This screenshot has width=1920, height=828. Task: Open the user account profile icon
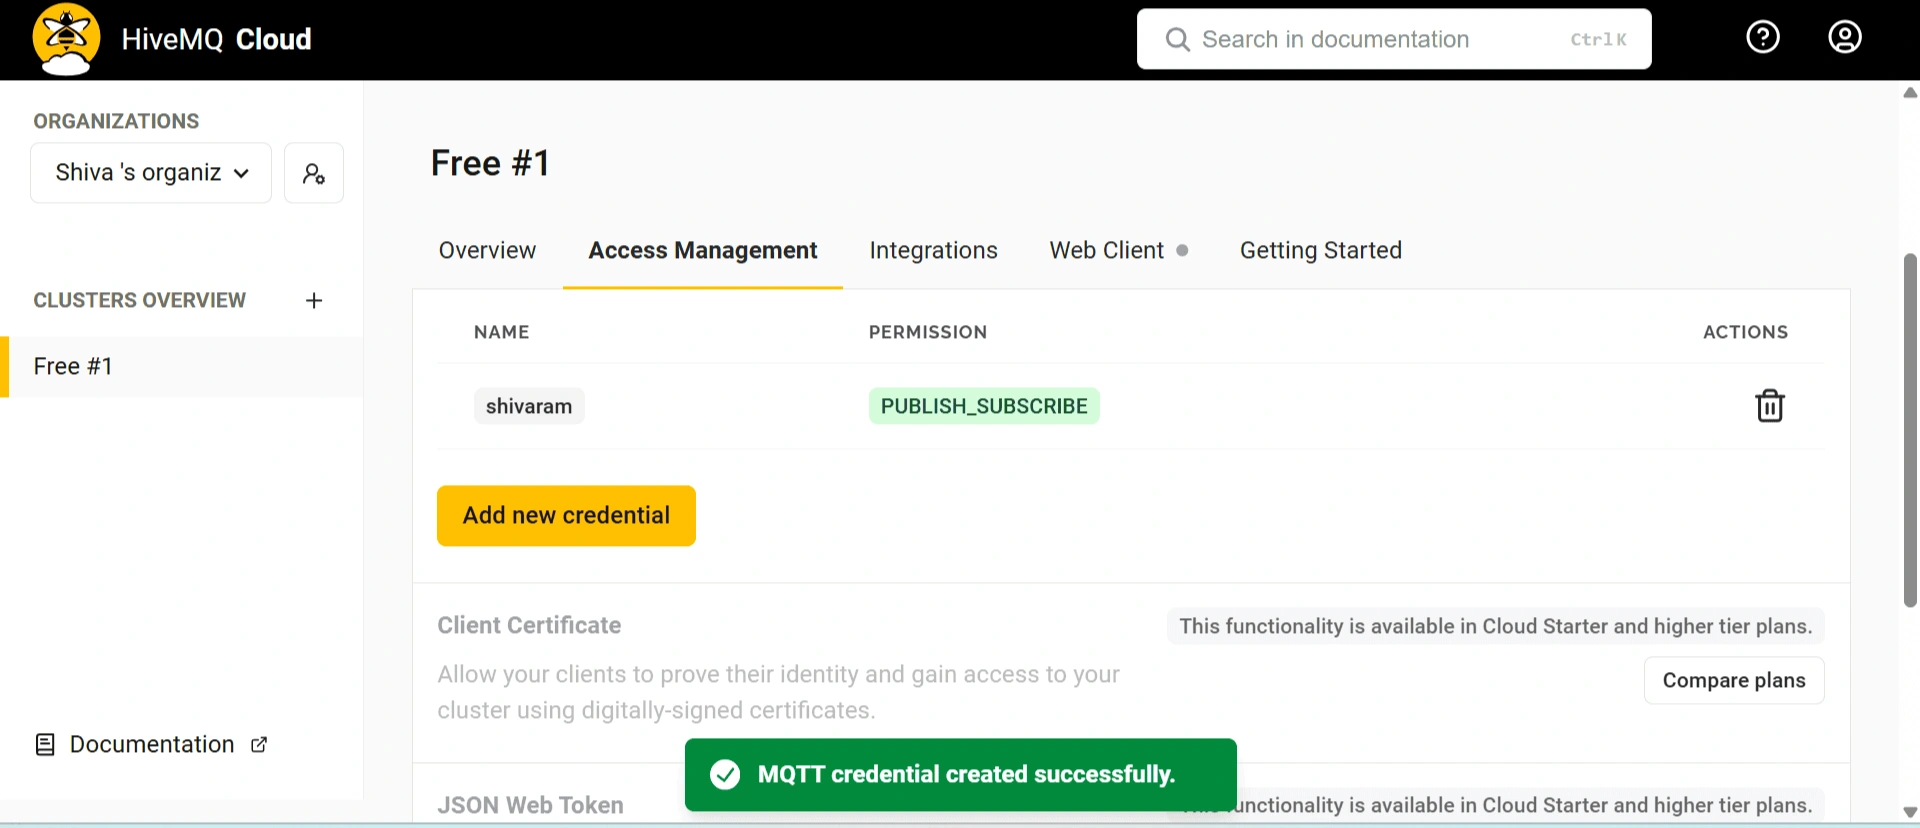[x=1845, y=37]
